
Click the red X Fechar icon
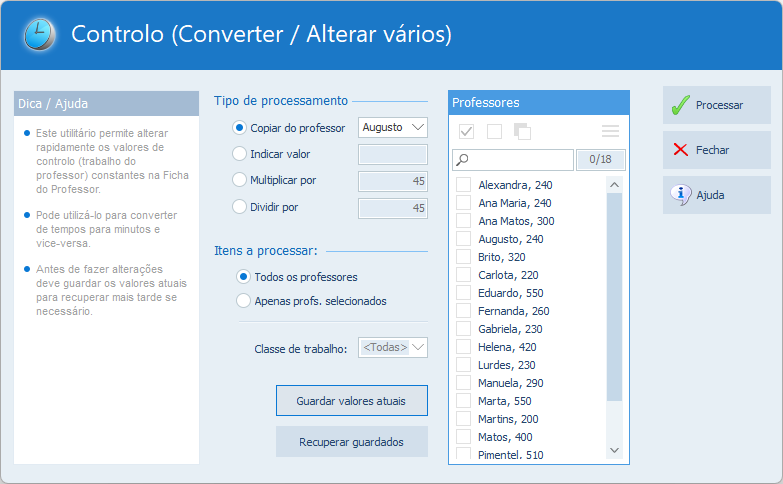click(681, 150)
